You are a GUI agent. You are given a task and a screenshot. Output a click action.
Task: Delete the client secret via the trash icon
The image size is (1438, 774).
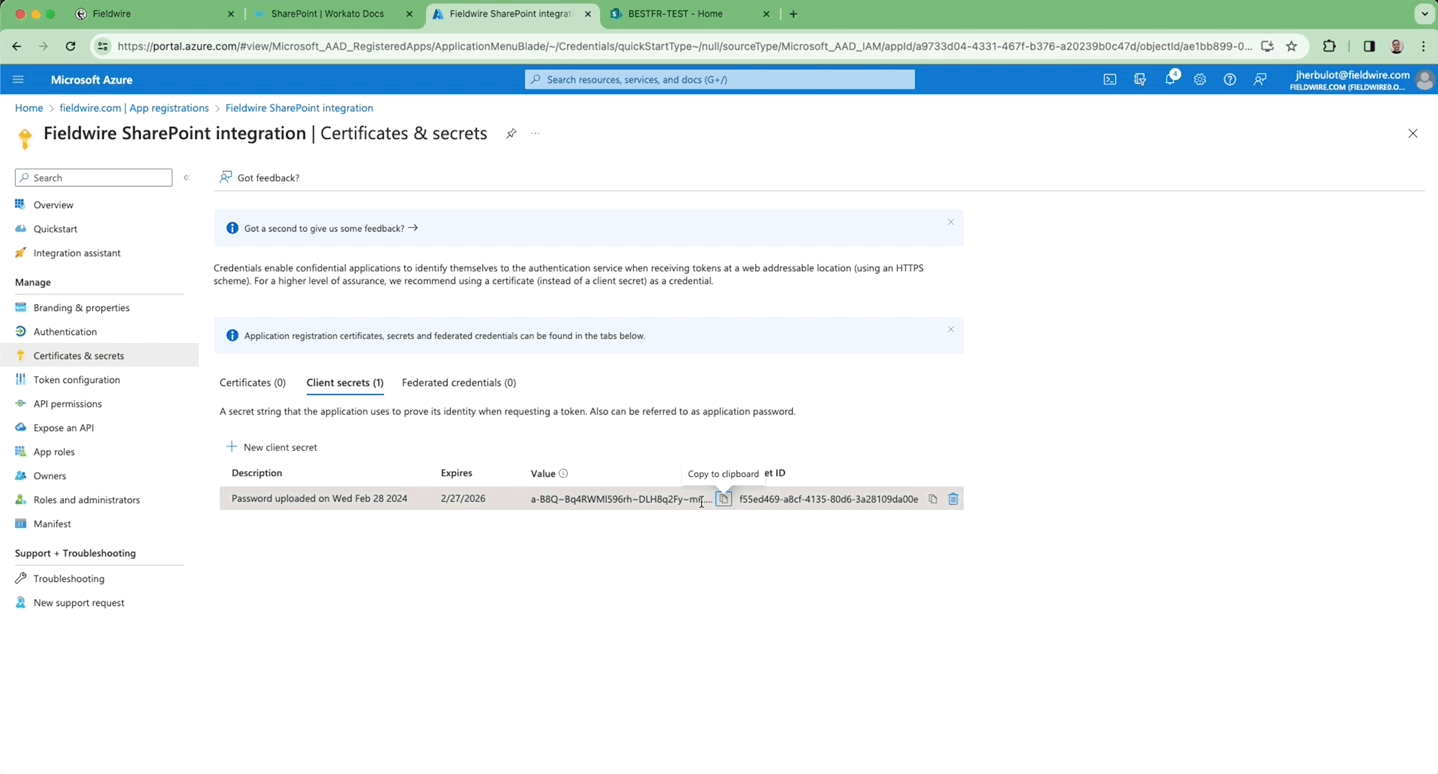[x=952, y=498]
